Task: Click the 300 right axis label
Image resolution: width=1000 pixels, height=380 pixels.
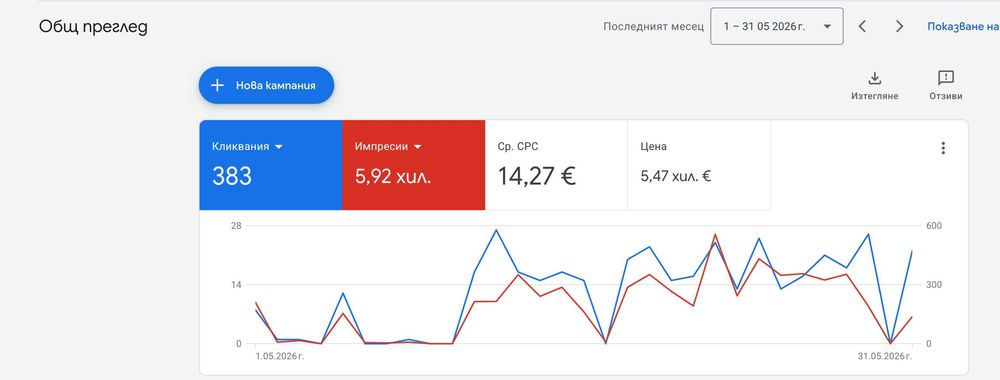Action: (934, 284)
